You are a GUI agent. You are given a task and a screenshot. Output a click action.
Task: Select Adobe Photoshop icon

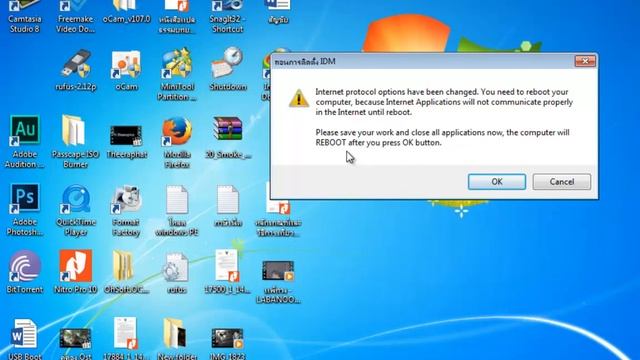tap(24, 210)
